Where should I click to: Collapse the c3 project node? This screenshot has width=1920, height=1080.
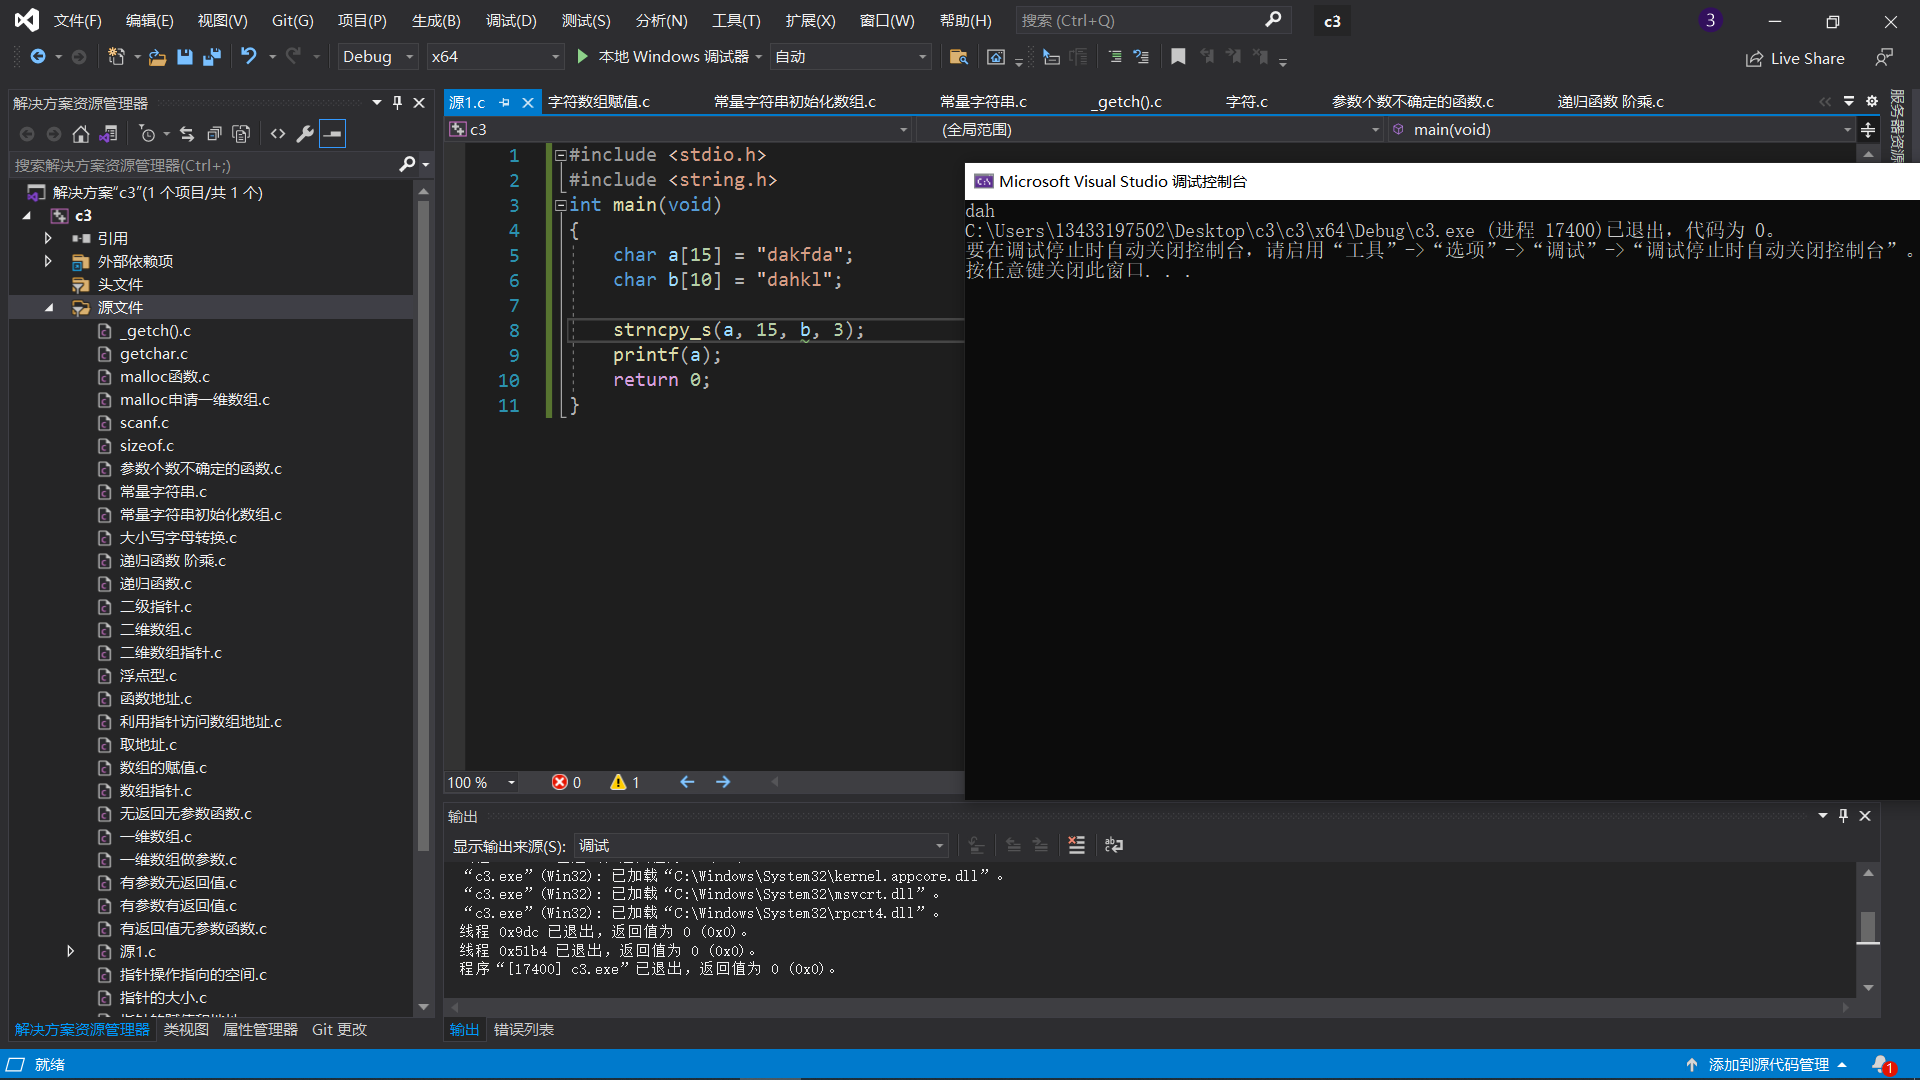click(x=27, y=216)
